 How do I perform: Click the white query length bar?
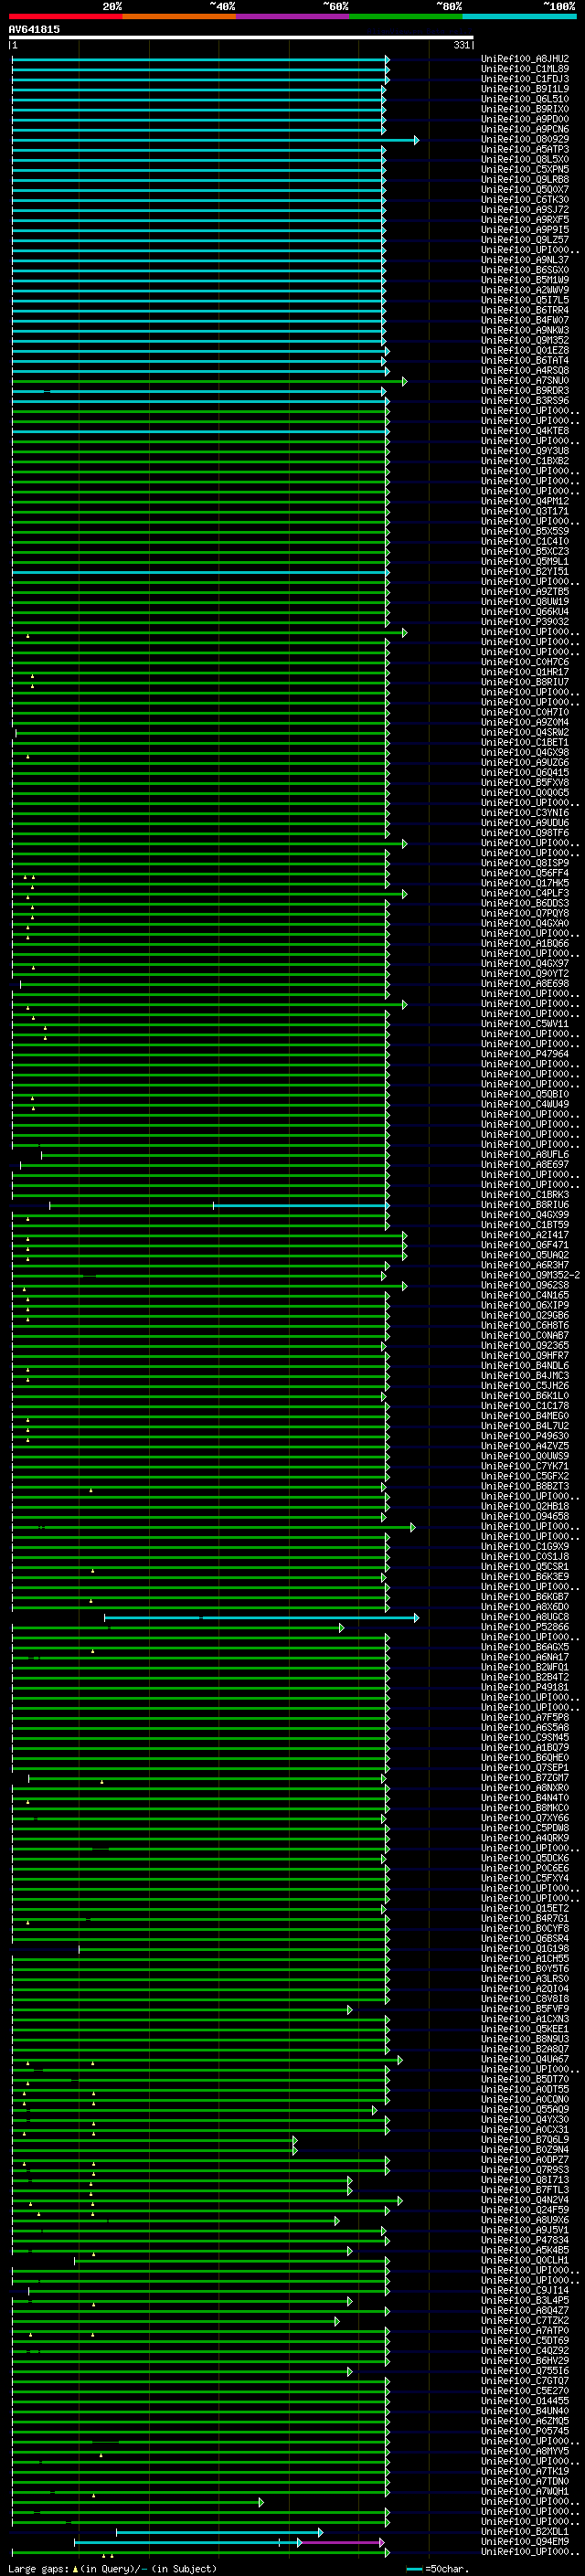[x=241, y=38]
